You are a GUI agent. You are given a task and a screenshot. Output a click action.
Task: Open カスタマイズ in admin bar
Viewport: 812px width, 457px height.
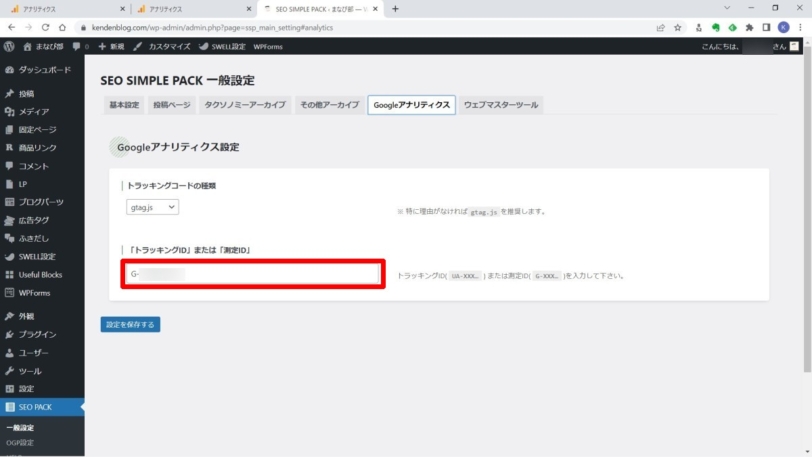(x=162, y=47)
